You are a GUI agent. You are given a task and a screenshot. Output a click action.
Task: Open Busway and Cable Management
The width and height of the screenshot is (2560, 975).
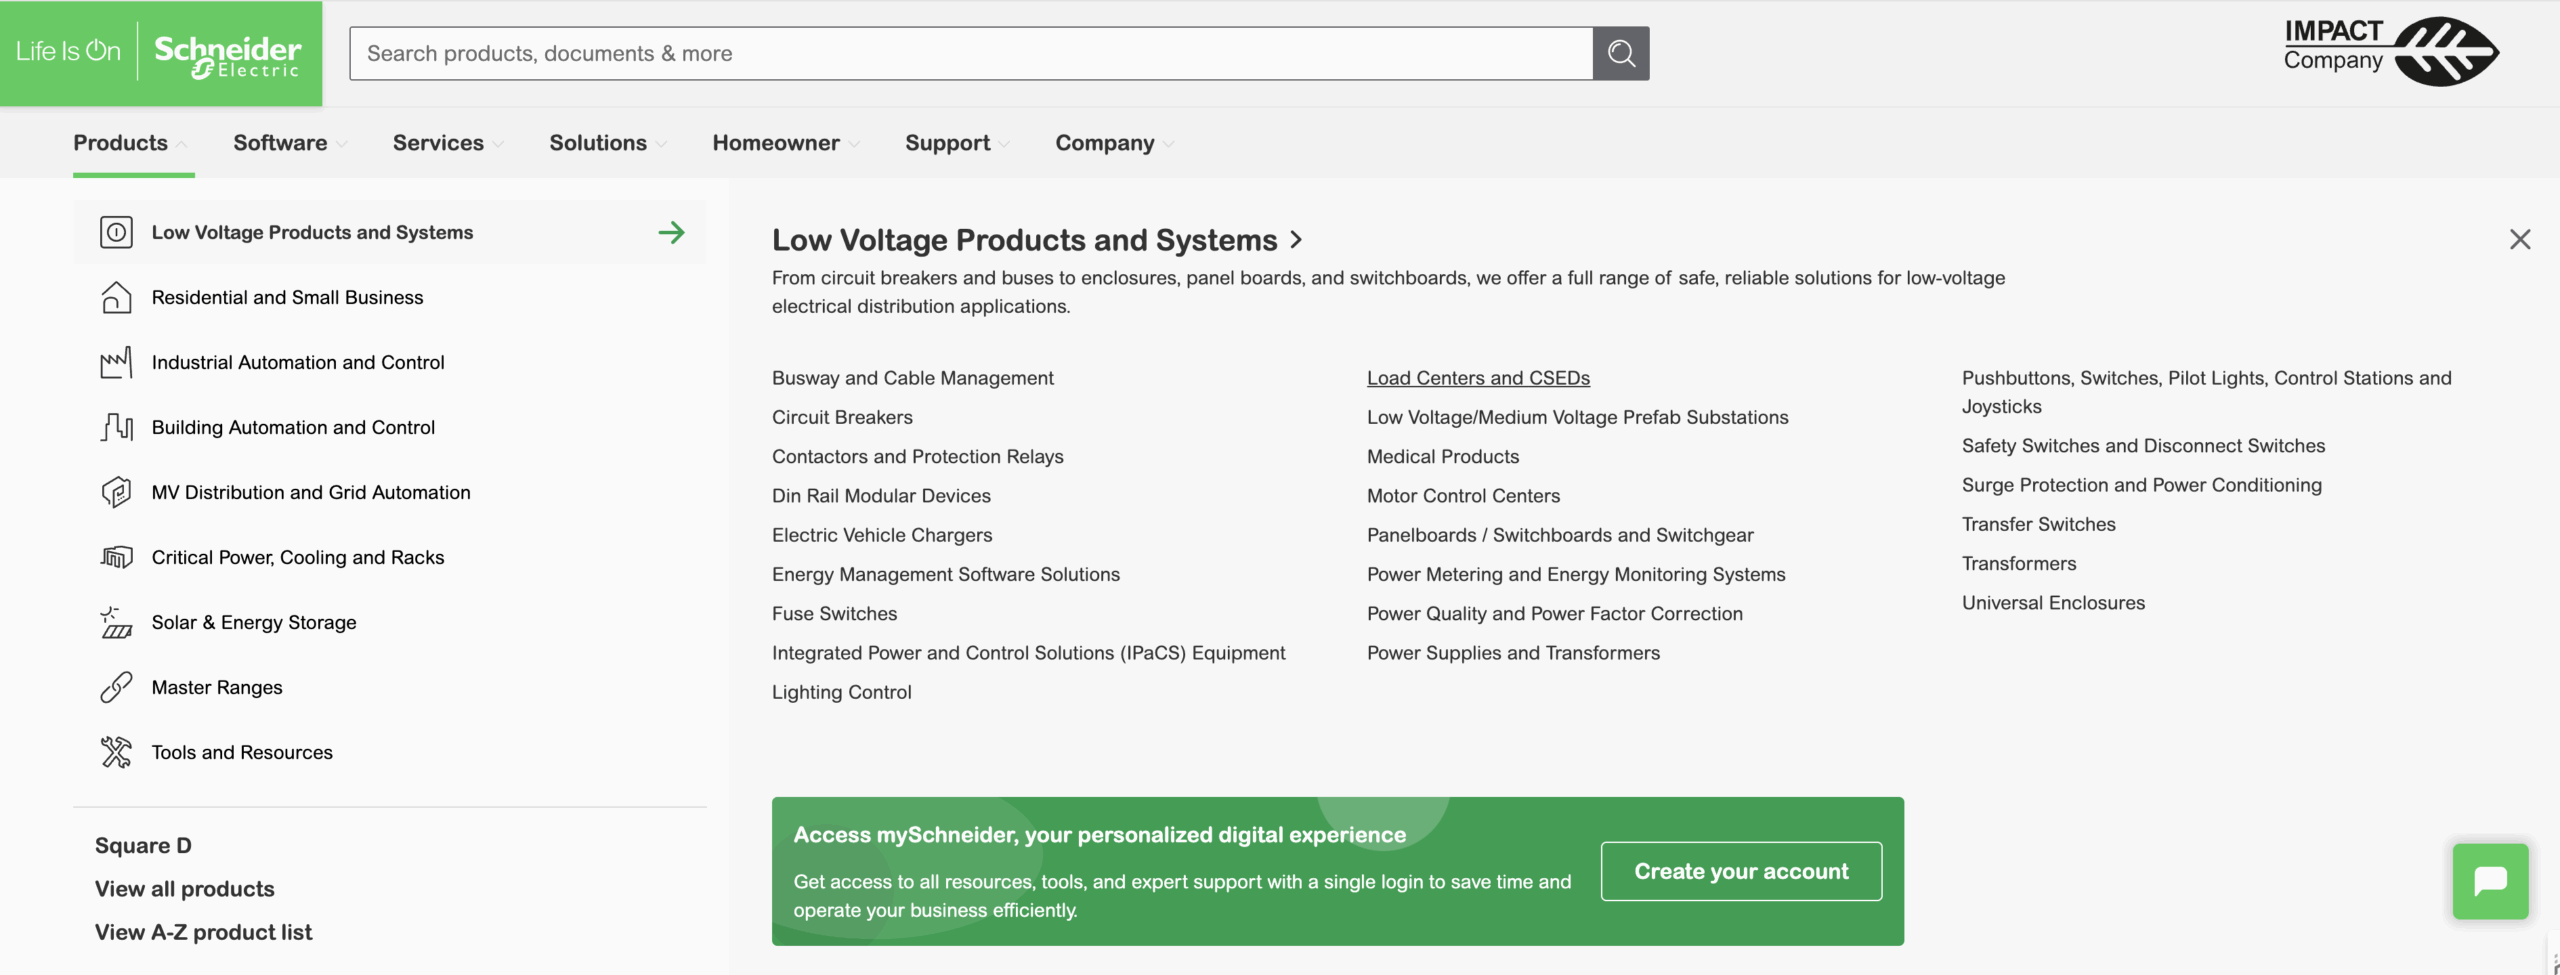point(912,378)
